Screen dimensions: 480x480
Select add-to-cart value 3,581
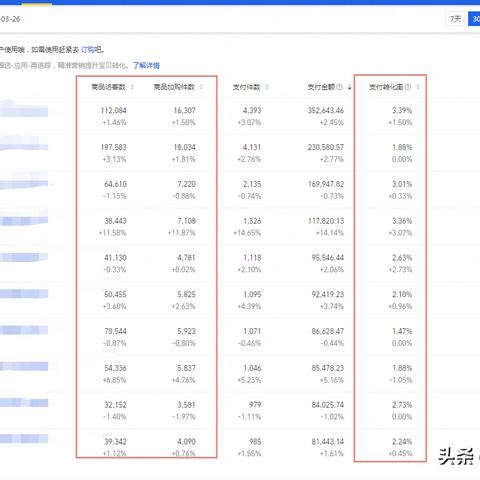pos(187,405)
